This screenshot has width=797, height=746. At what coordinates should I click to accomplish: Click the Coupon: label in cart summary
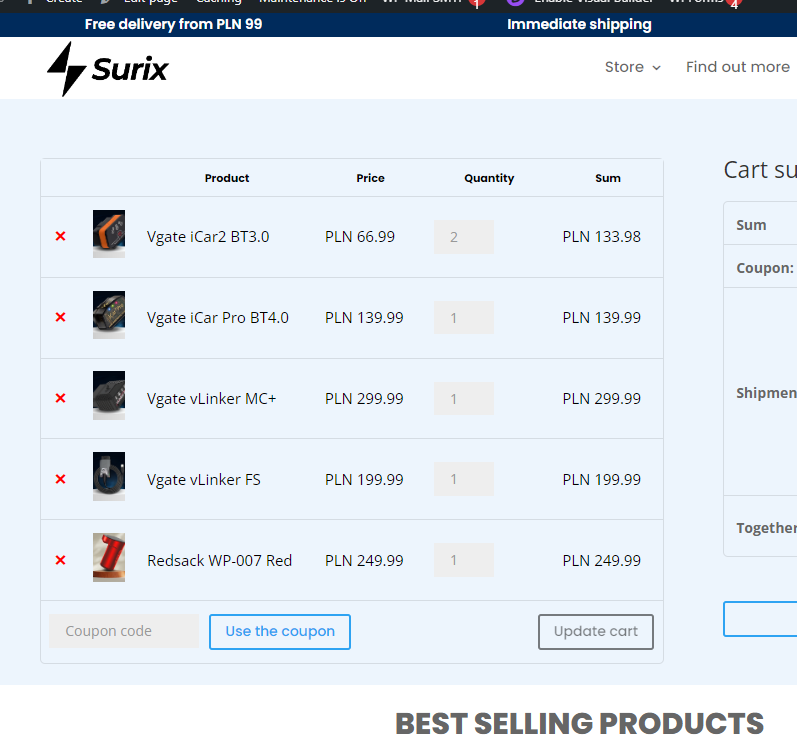pos(765,268)
